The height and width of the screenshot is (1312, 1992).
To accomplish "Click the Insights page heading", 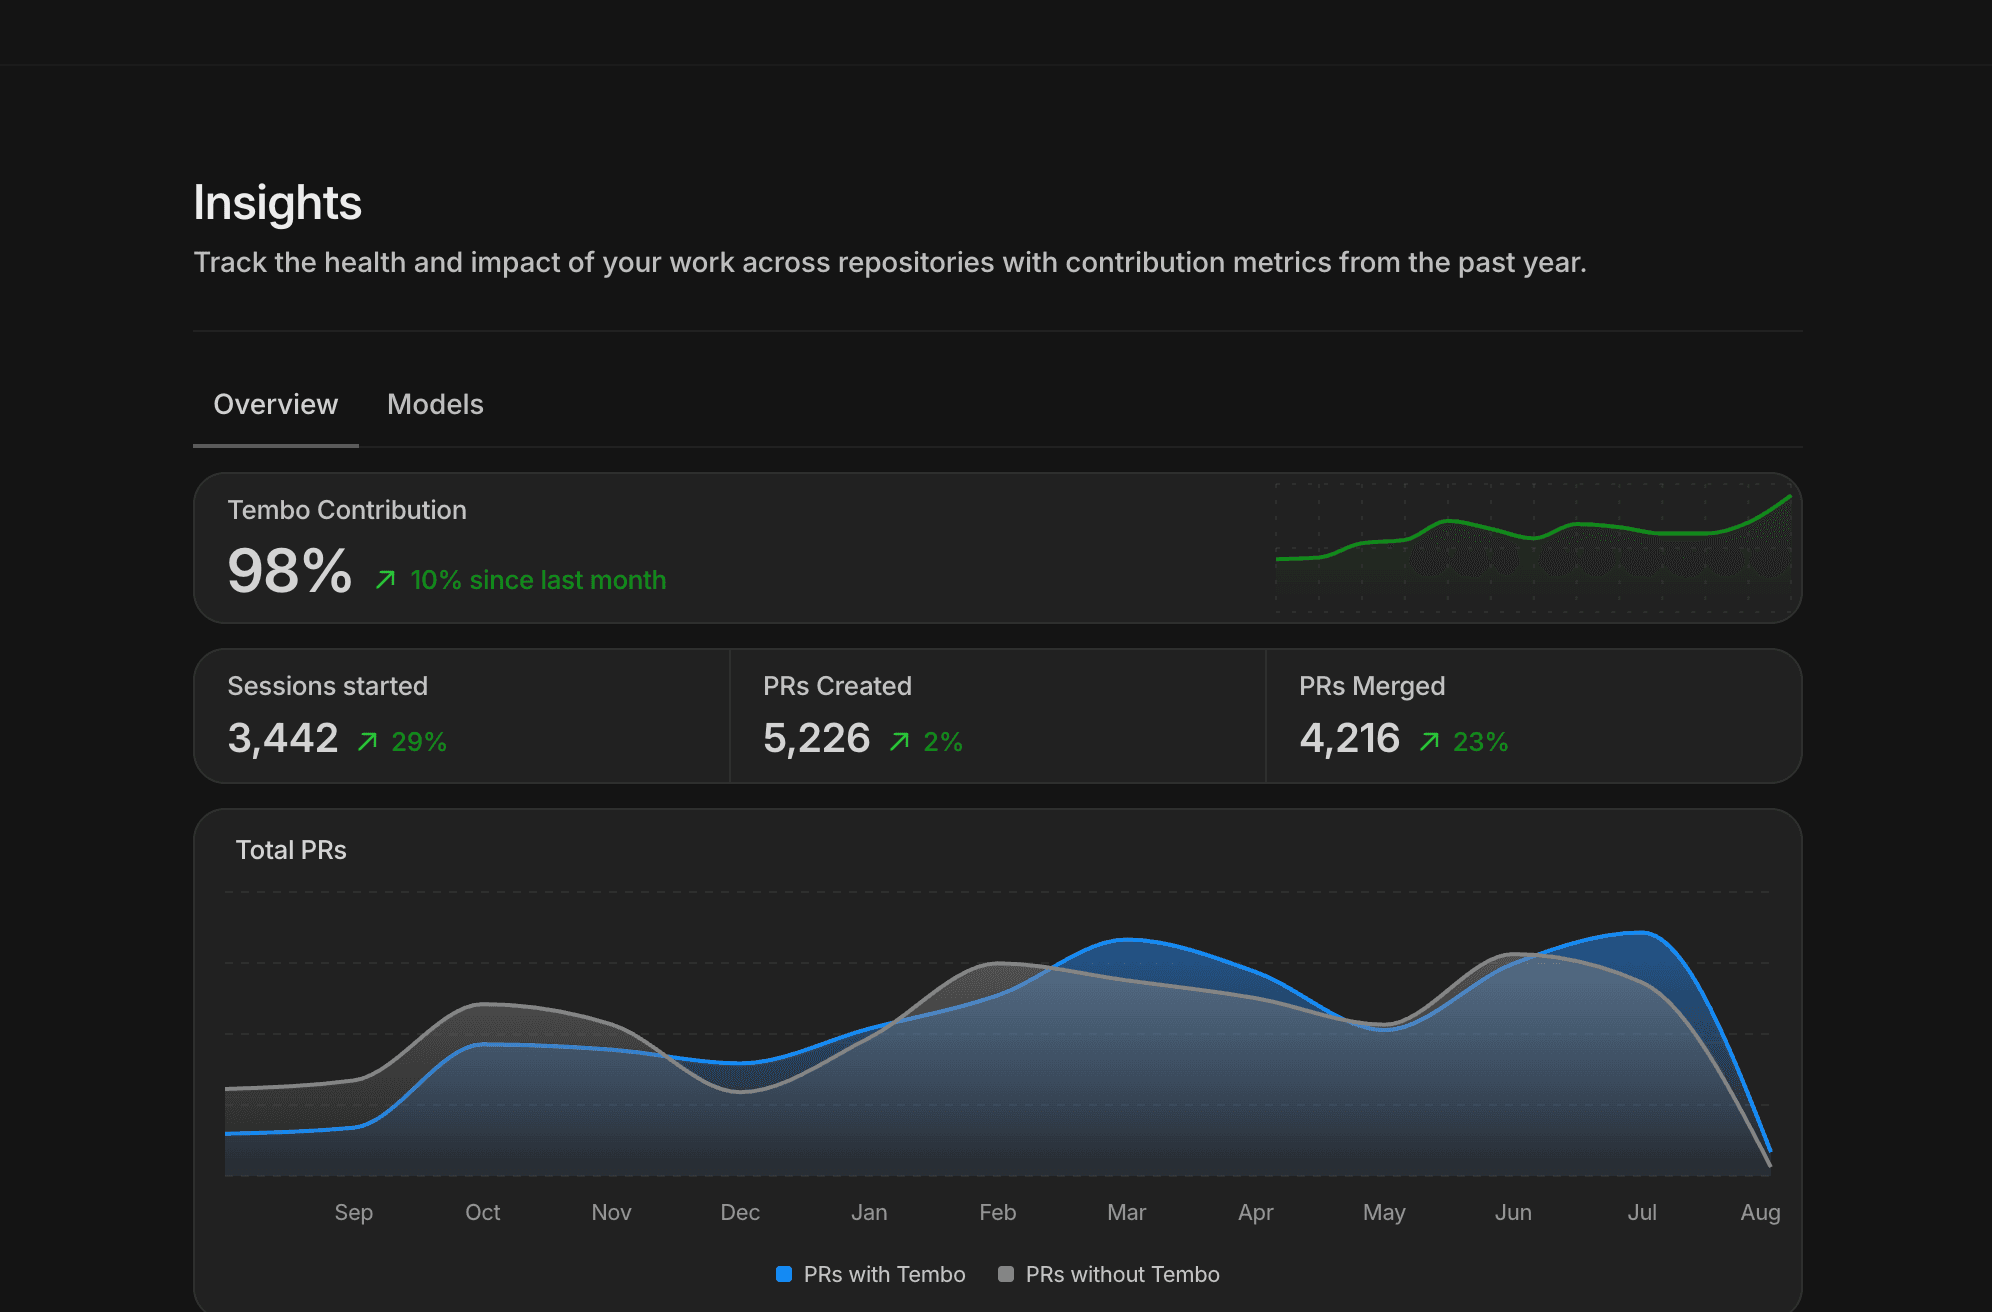I will coord(278,203).
